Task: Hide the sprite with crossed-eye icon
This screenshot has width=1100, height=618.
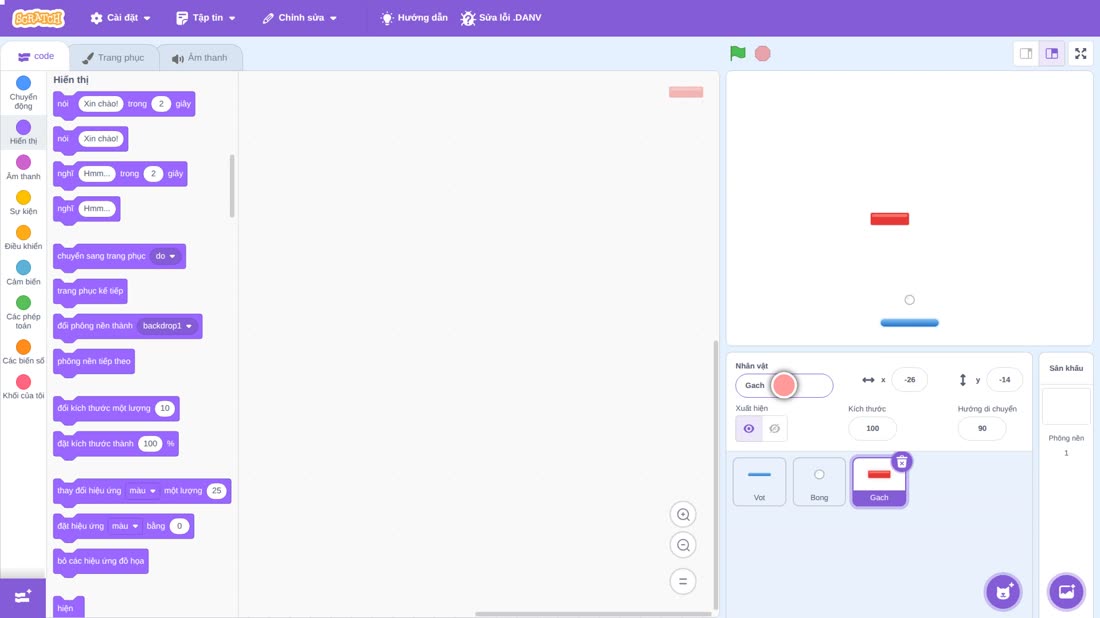Action: coord(774,429)
